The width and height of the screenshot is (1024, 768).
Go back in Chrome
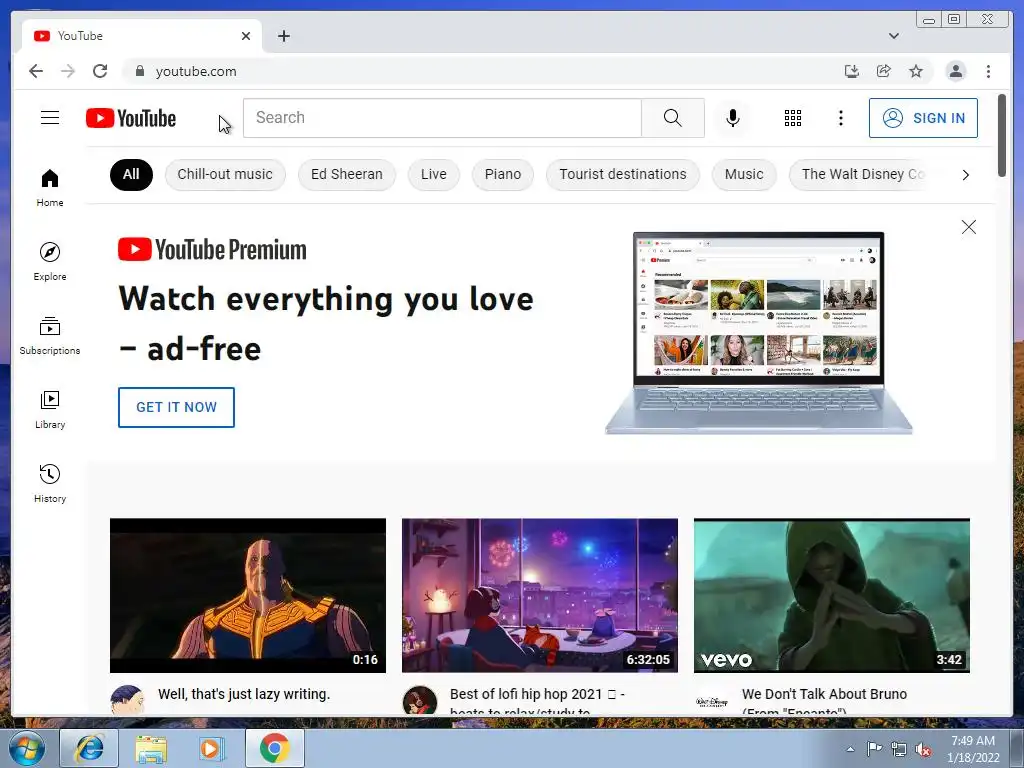coord(36,71)
